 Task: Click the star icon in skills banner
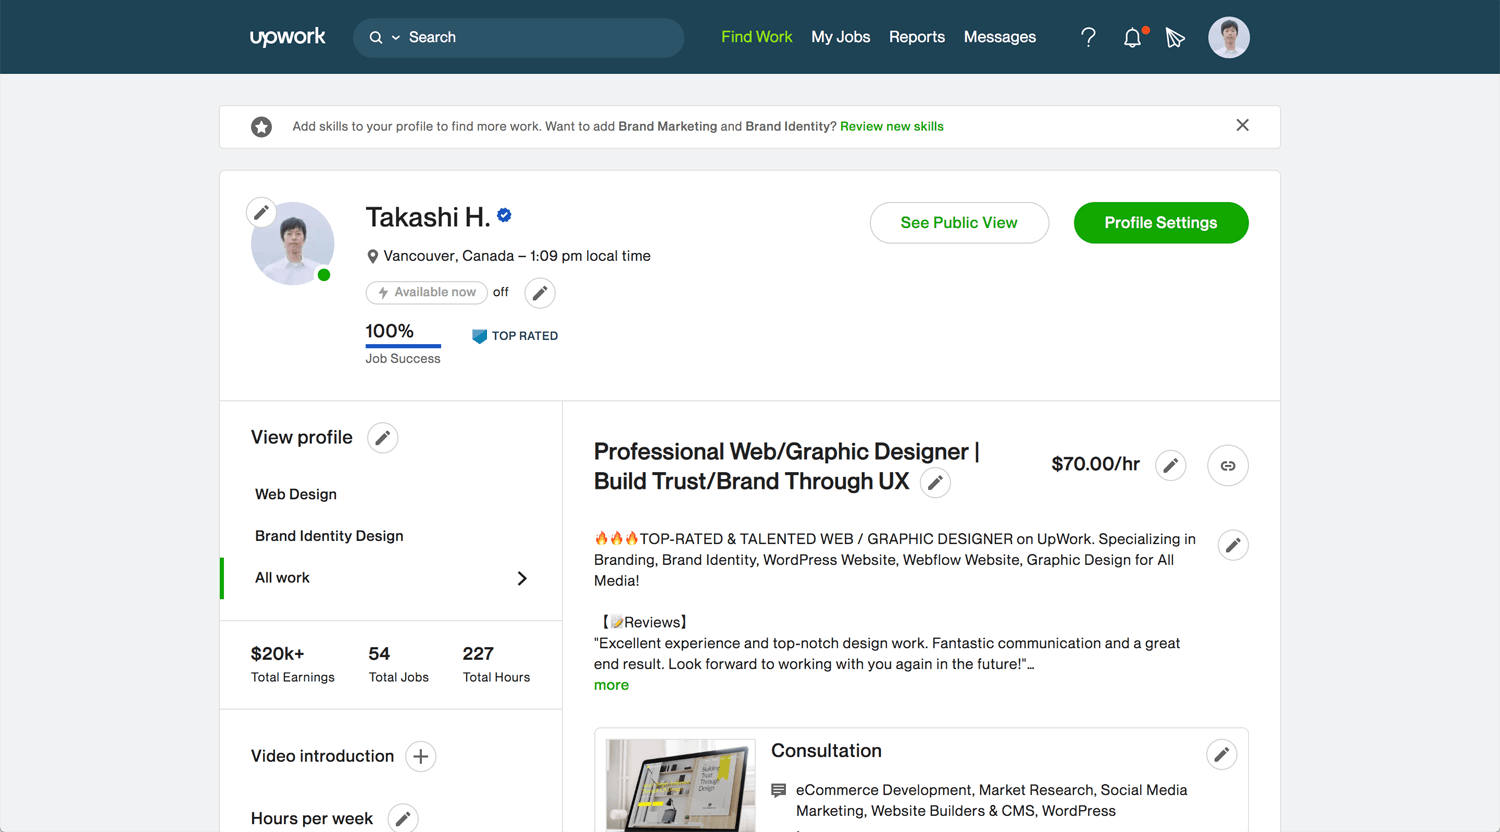(261, 127)
